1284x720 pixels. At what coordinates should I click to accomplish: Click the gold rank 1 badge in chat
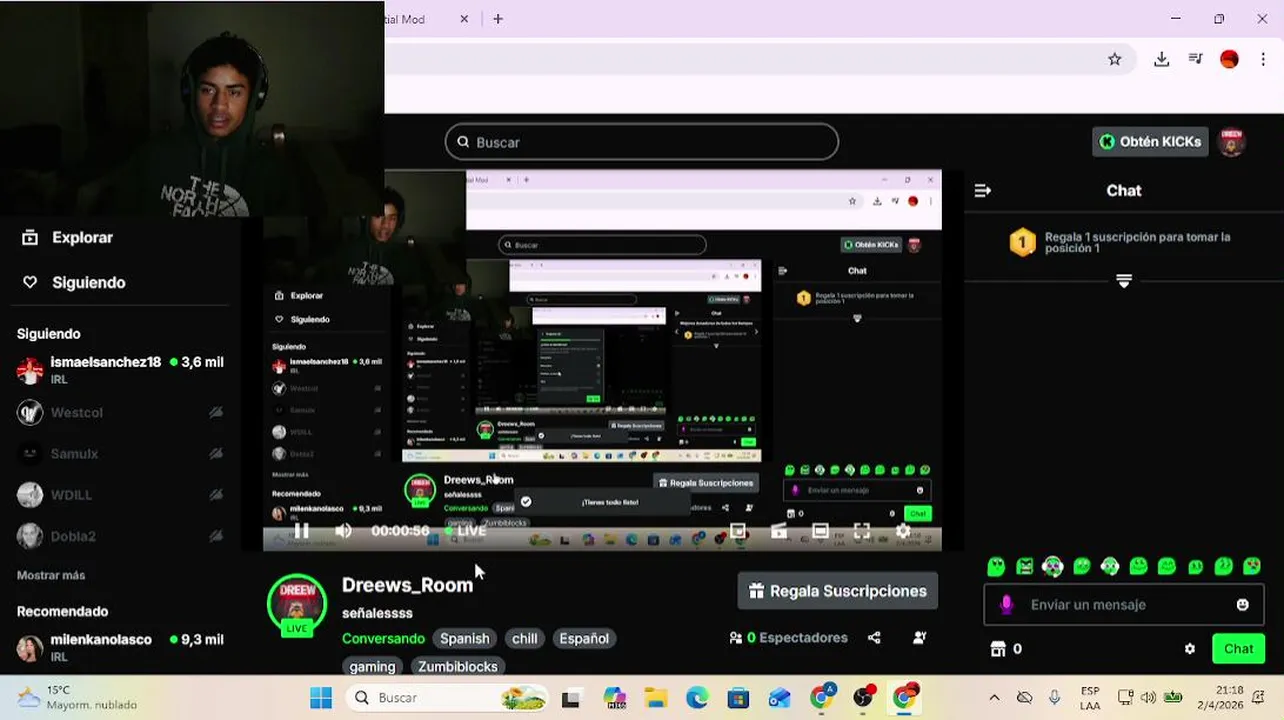[1022, 242]
